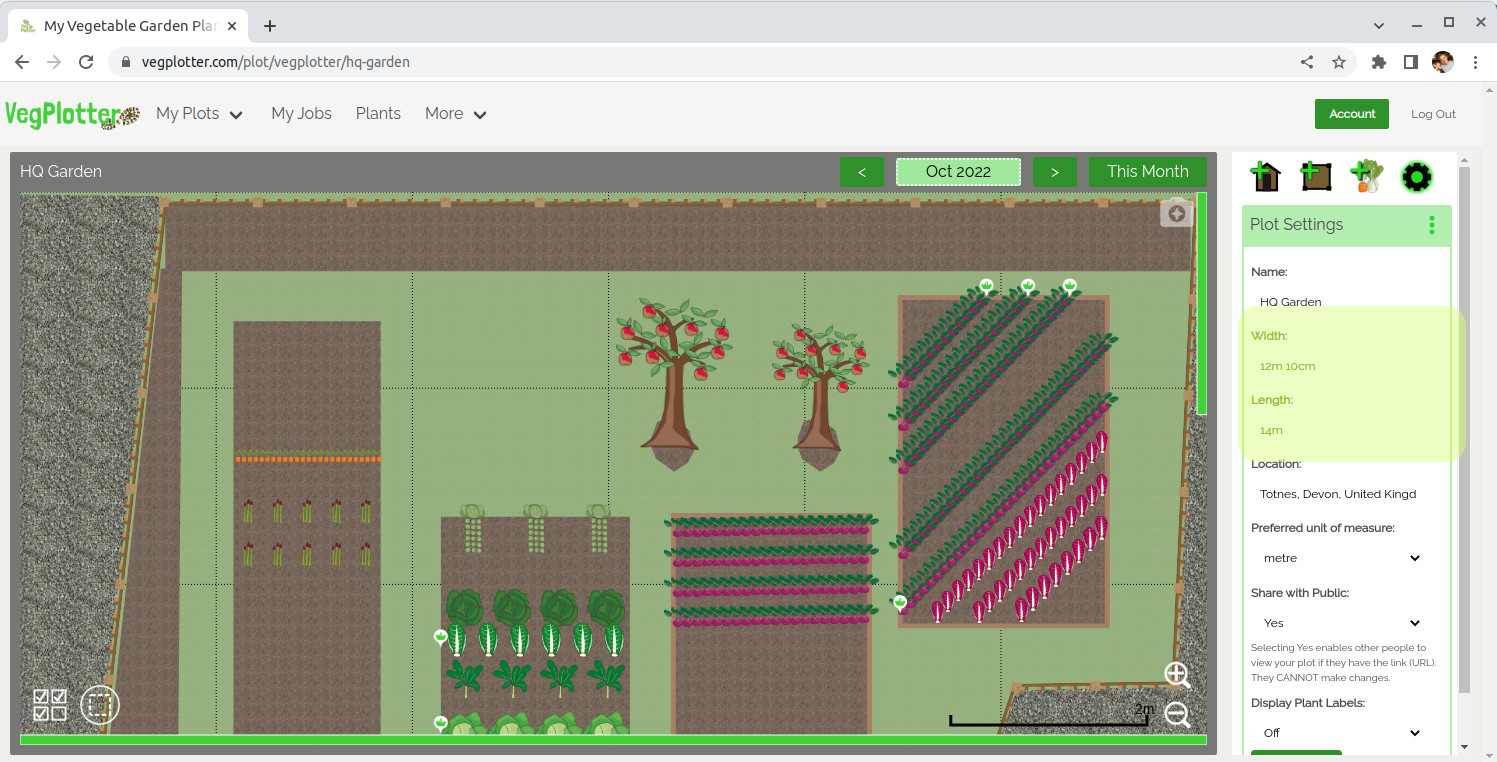Zoom in on the garden plot
1497x762 pixels.
point(1177,675)
